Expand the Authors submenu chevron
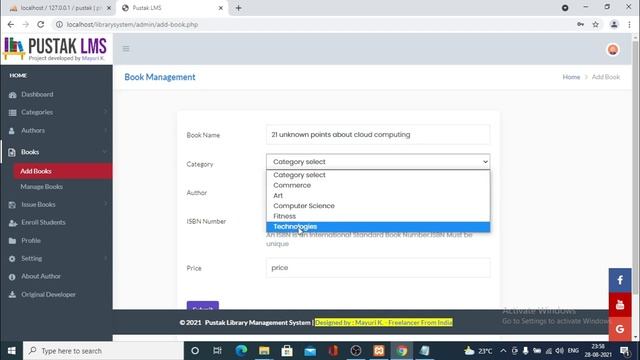Screen dimensions: 640x360 pos(105,130)
